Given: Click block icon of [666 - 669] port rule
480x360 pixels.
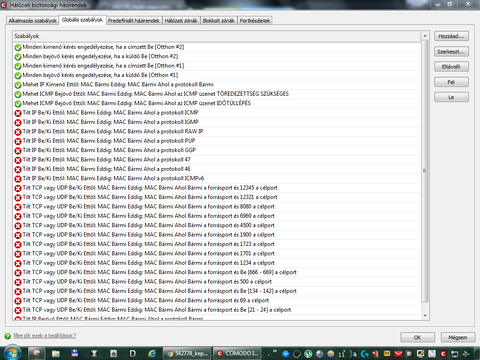Looking at the screenshot, I should 18,273.
